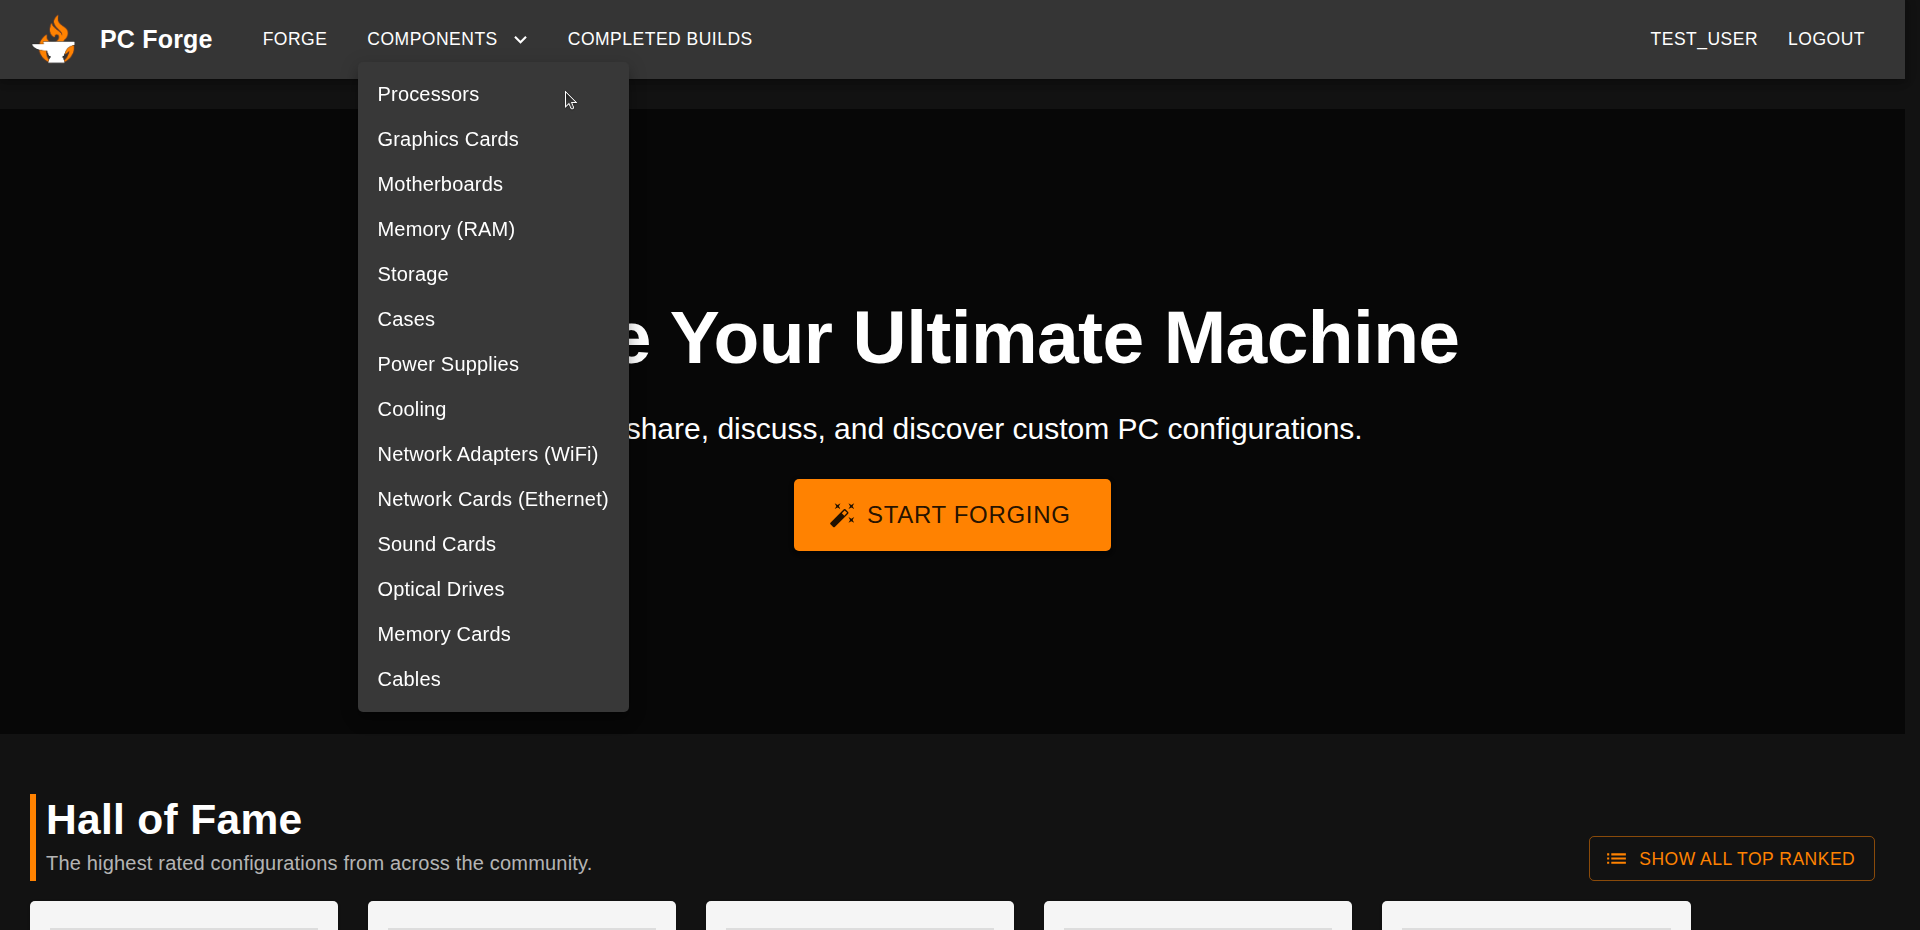Select Optical Drives menu item
Image resolution: width=1920 pixels, height=930 pixels.
point(441,589)
